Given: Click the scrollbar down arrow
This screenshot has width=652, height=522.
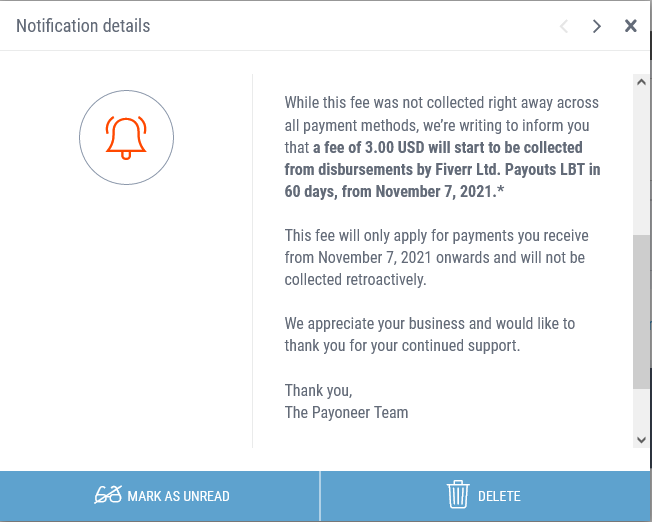Looking at the screenshot, I should click(x=641, y=439).
